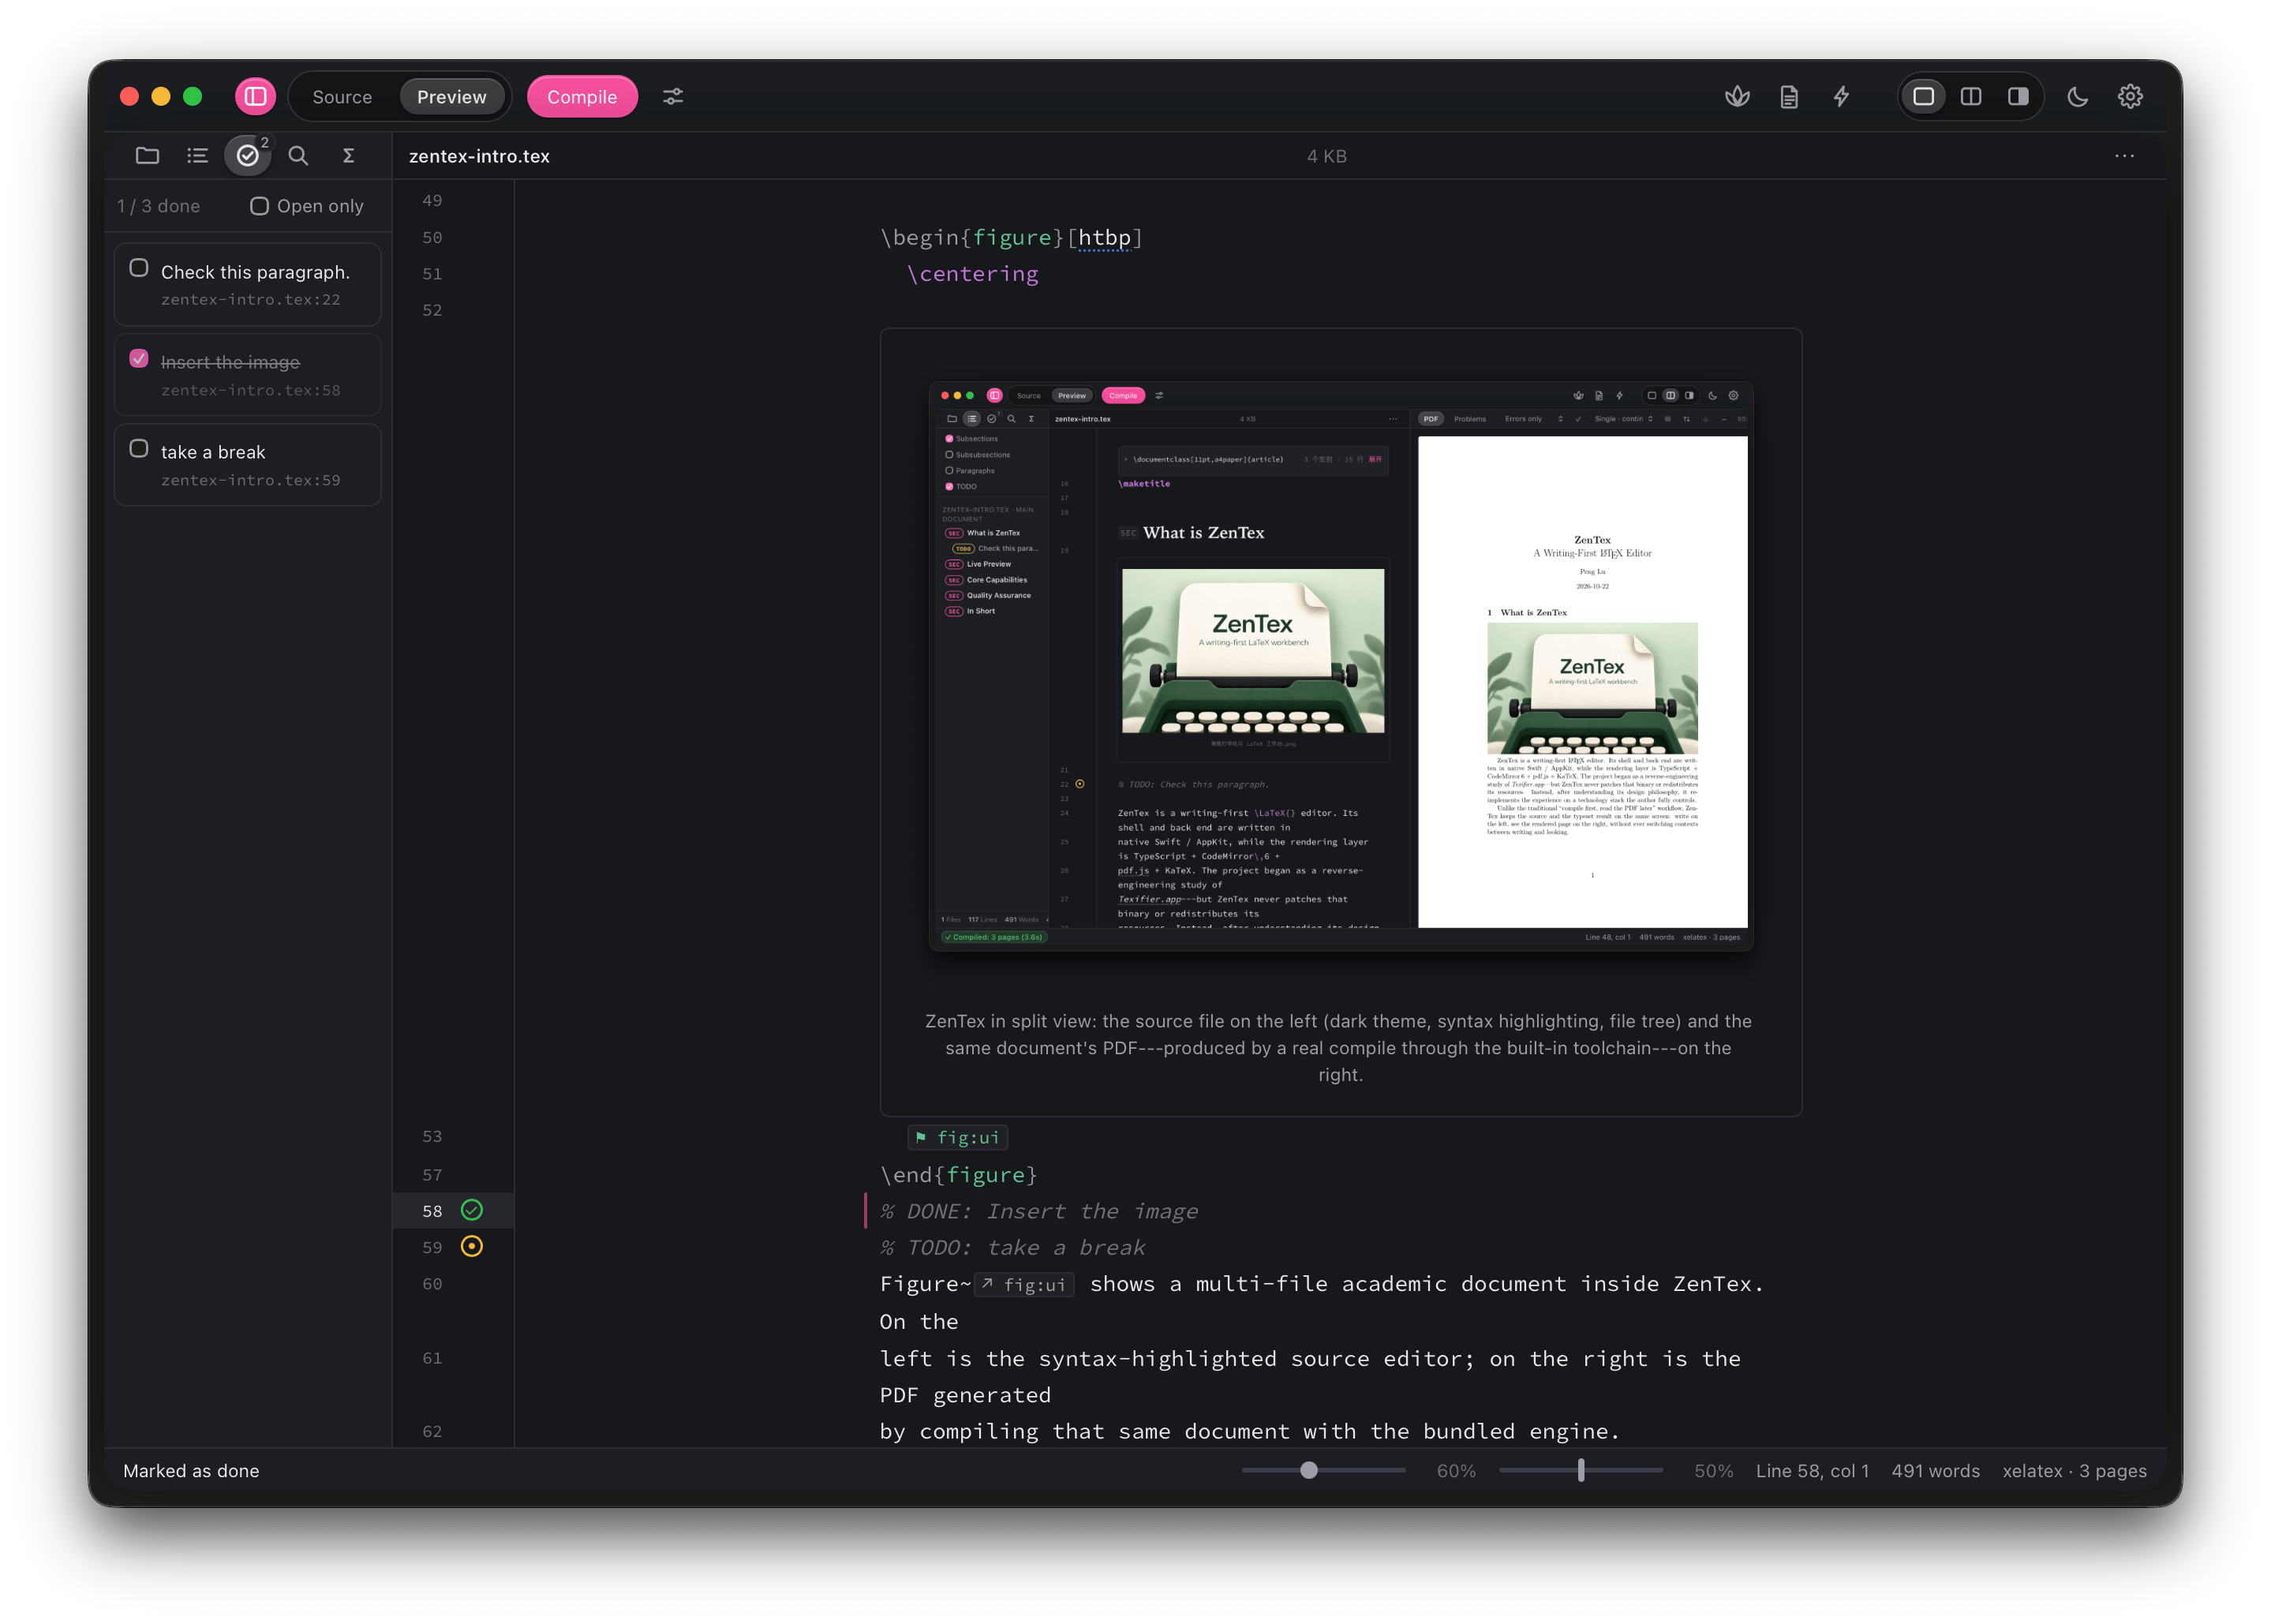Open the outline list sidebar tab
Screen dimensions: 2271x1624
pos(197,155)
